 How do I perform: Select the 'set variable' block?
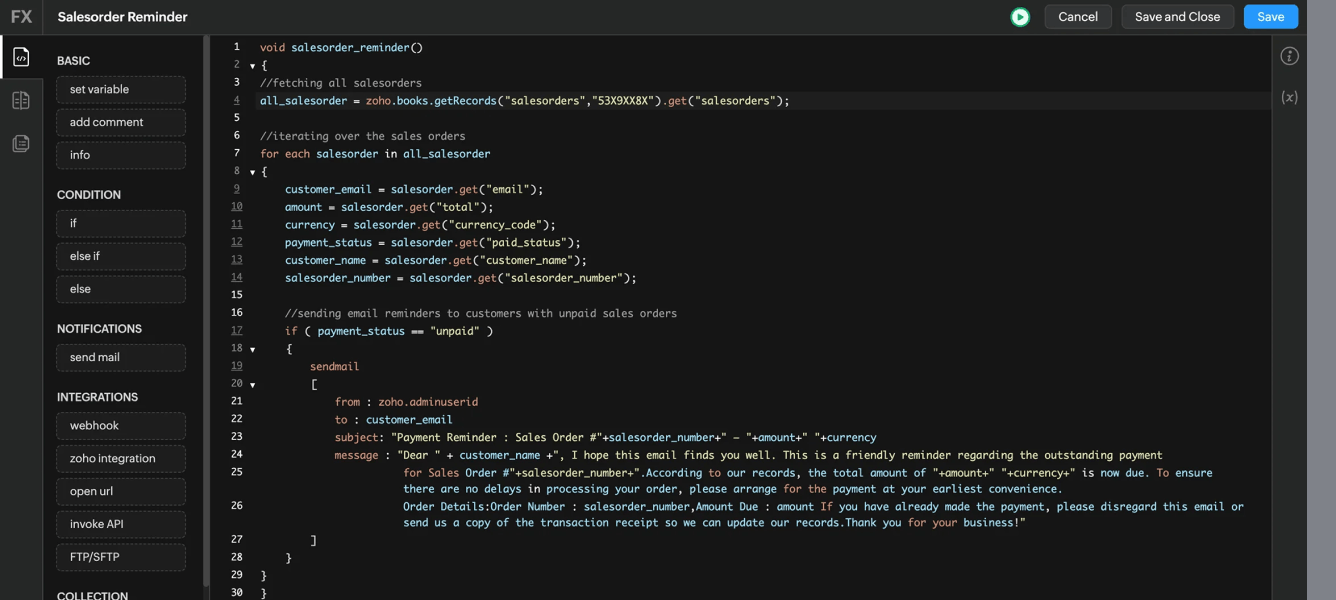121,89
